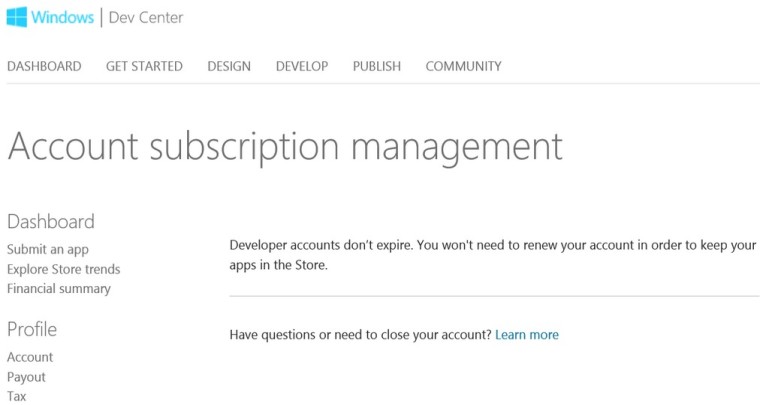The width and height of the screenshot is (760, 405).
Task: Go to Dev Center home text
Action: tap(146, 17)
